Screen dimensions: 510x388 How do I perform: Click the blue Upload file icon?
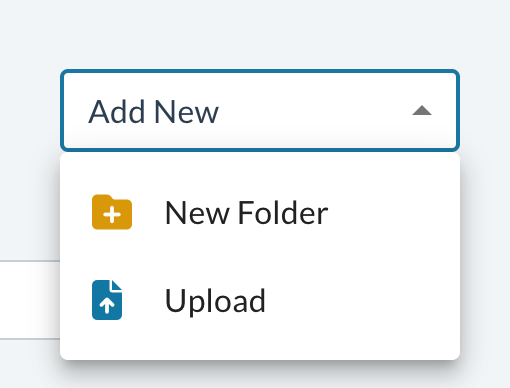click(107, 300)
